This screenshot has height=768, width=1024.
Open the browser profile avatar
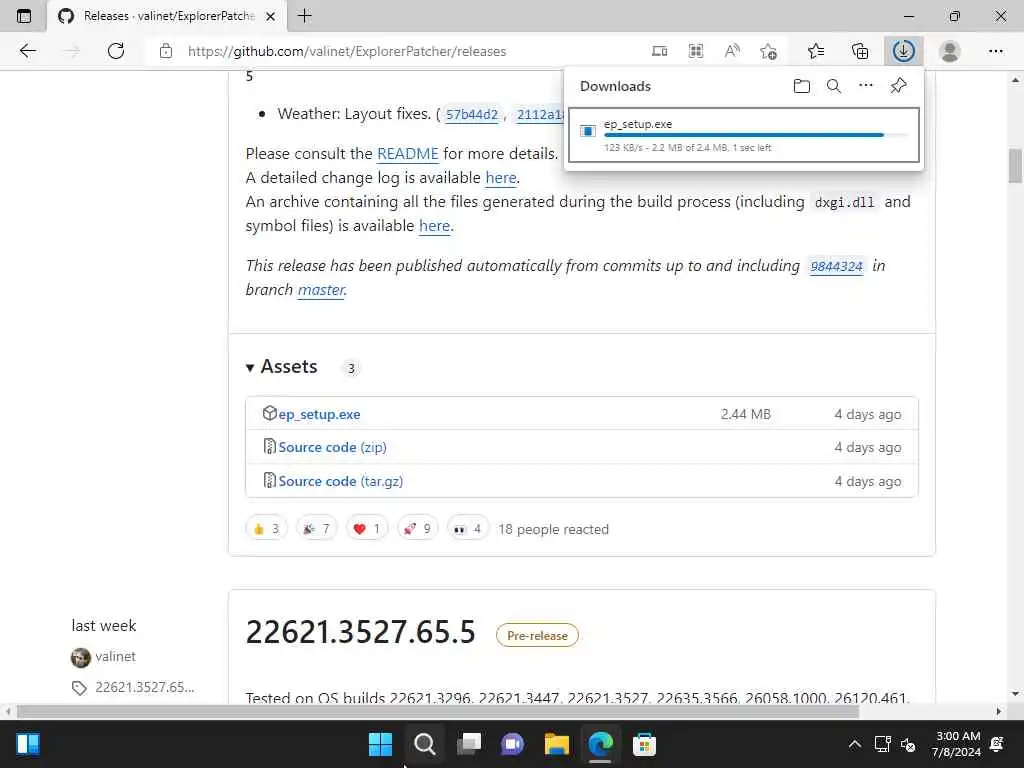[950, 51]
